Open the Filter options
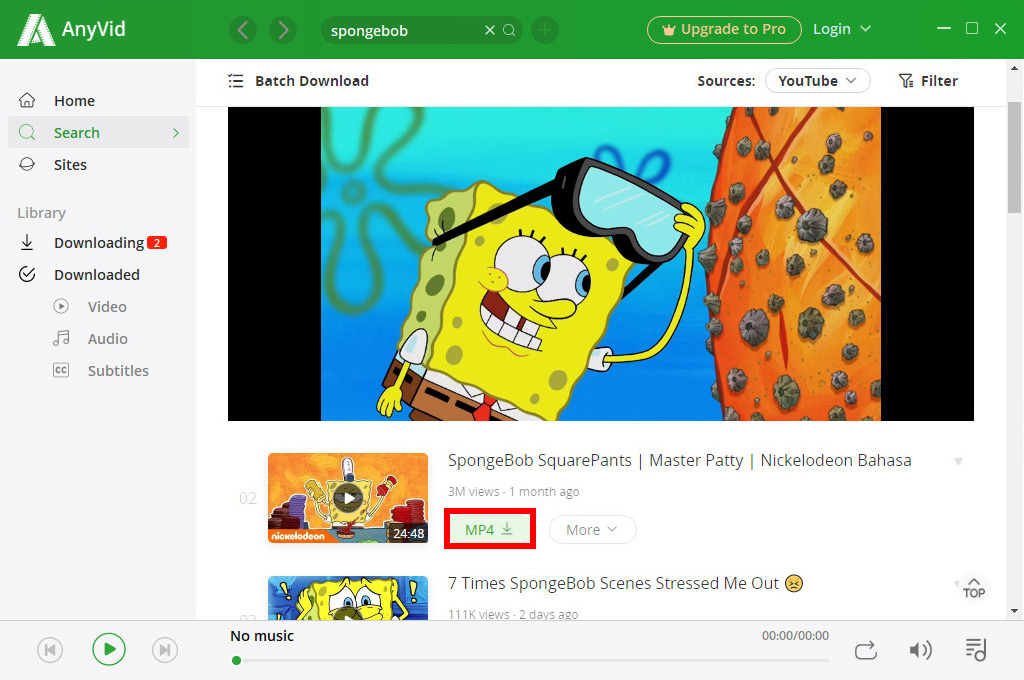The height and width of the screenshot is (680, 1024). pos(928,81)
